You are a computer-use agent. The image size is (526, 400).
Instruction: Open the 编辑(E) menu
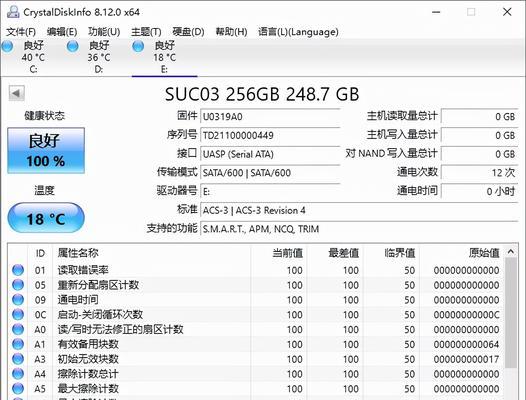pyautogui.click(x=62, y=32)
